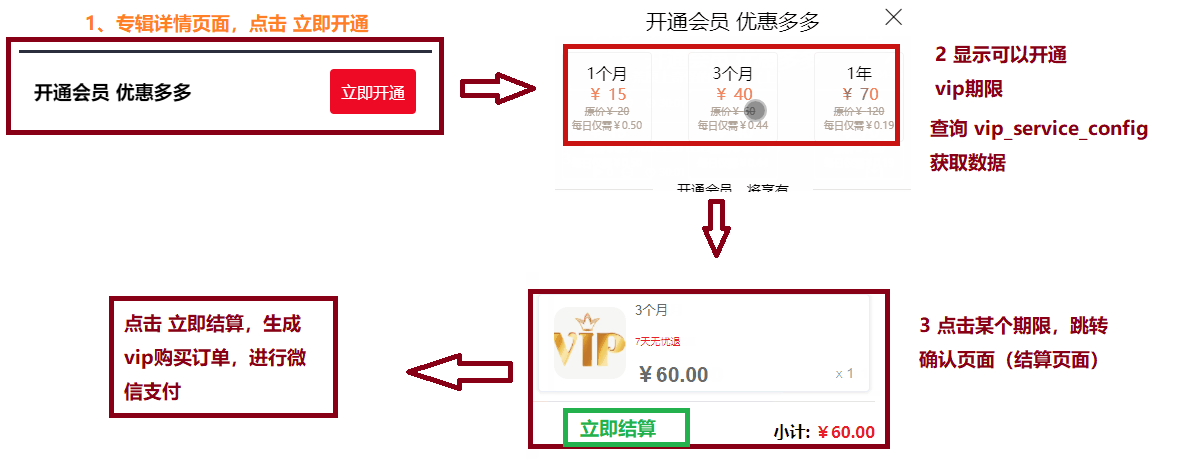Click the 生成vip购买订单 annotation box
Image resolution: width=1180 pixels, height=463 pixels.
point(224,357)
